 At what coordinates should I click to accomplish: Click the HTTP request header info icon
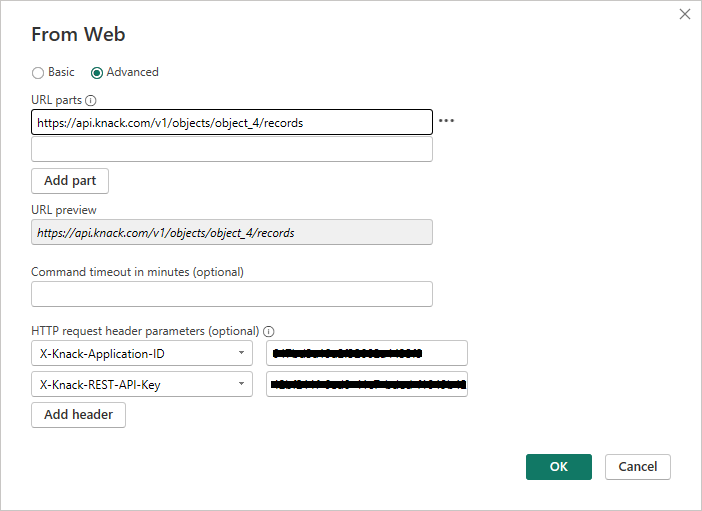(269, 331)
